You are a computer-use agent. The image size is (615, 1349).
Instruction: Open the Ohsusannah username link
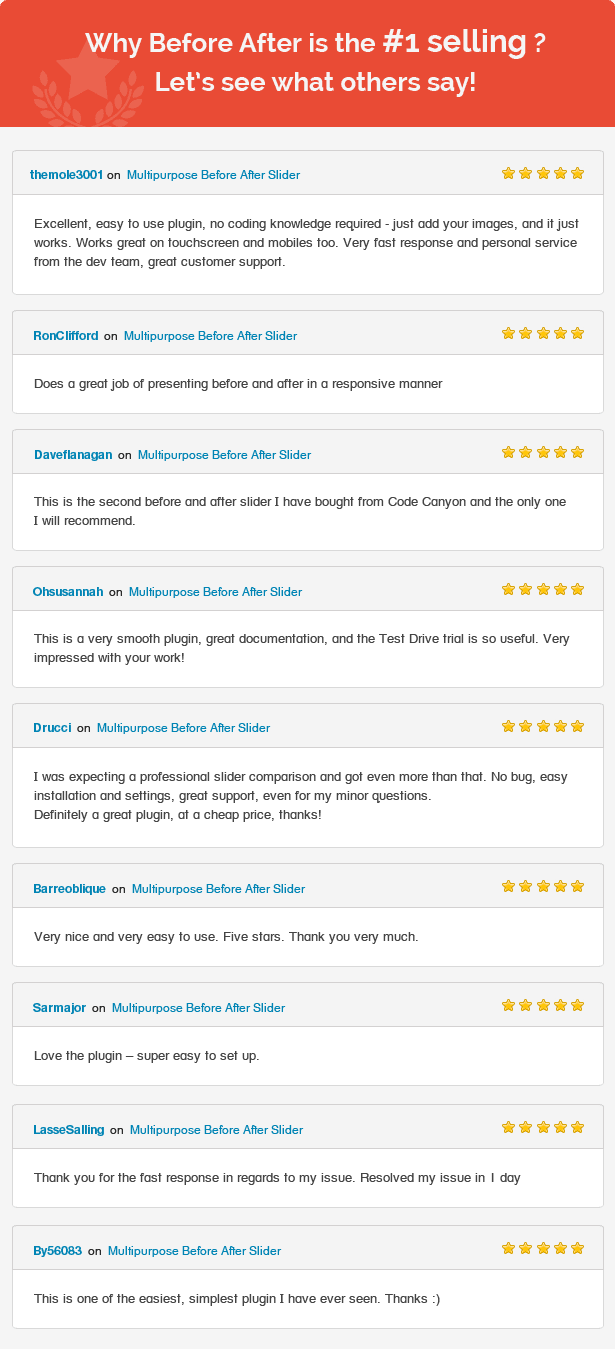click(68, 592)
